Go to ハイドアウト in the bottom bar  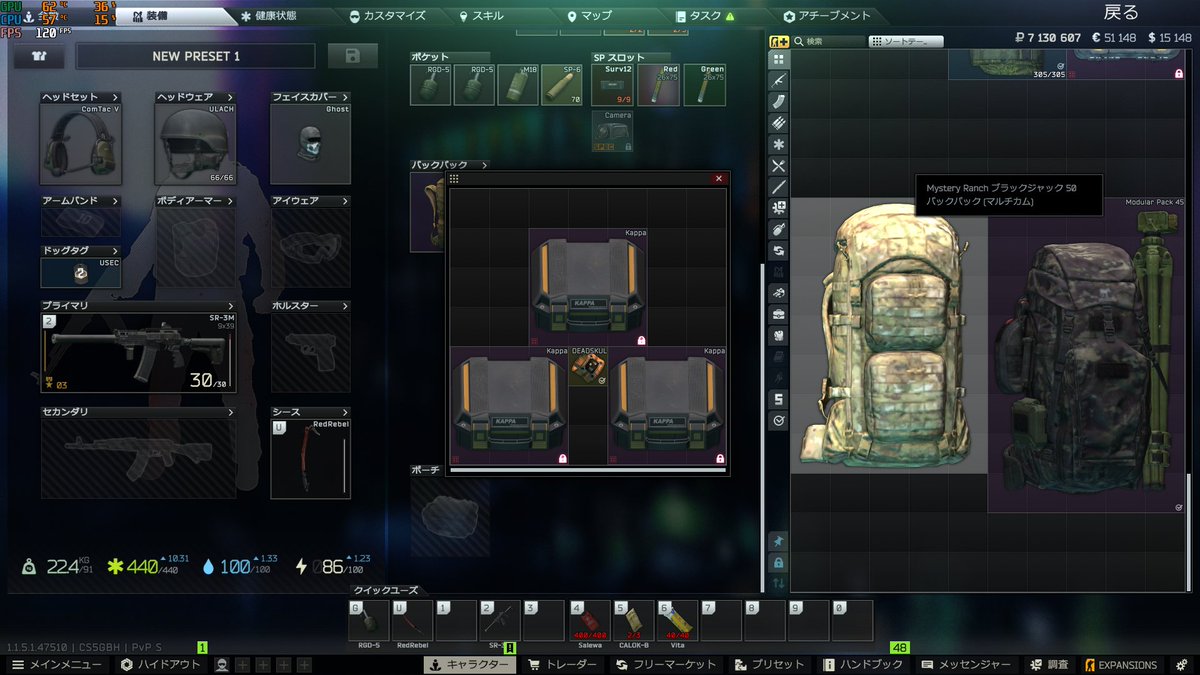[x=160, y=664]
